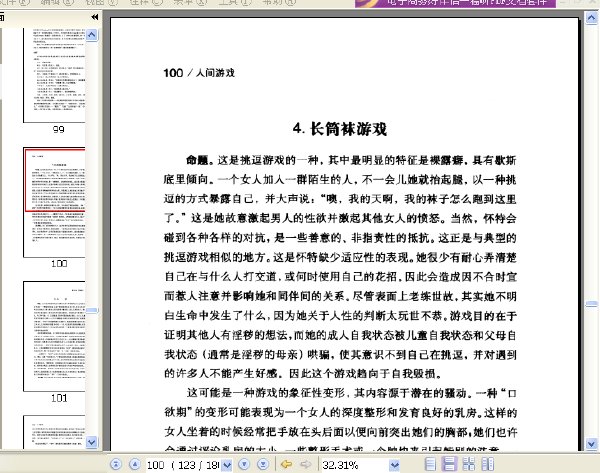Click the document scrollbar down arrow
The height and width of the screenshot is (473, 600).
[x=592, y=444]
